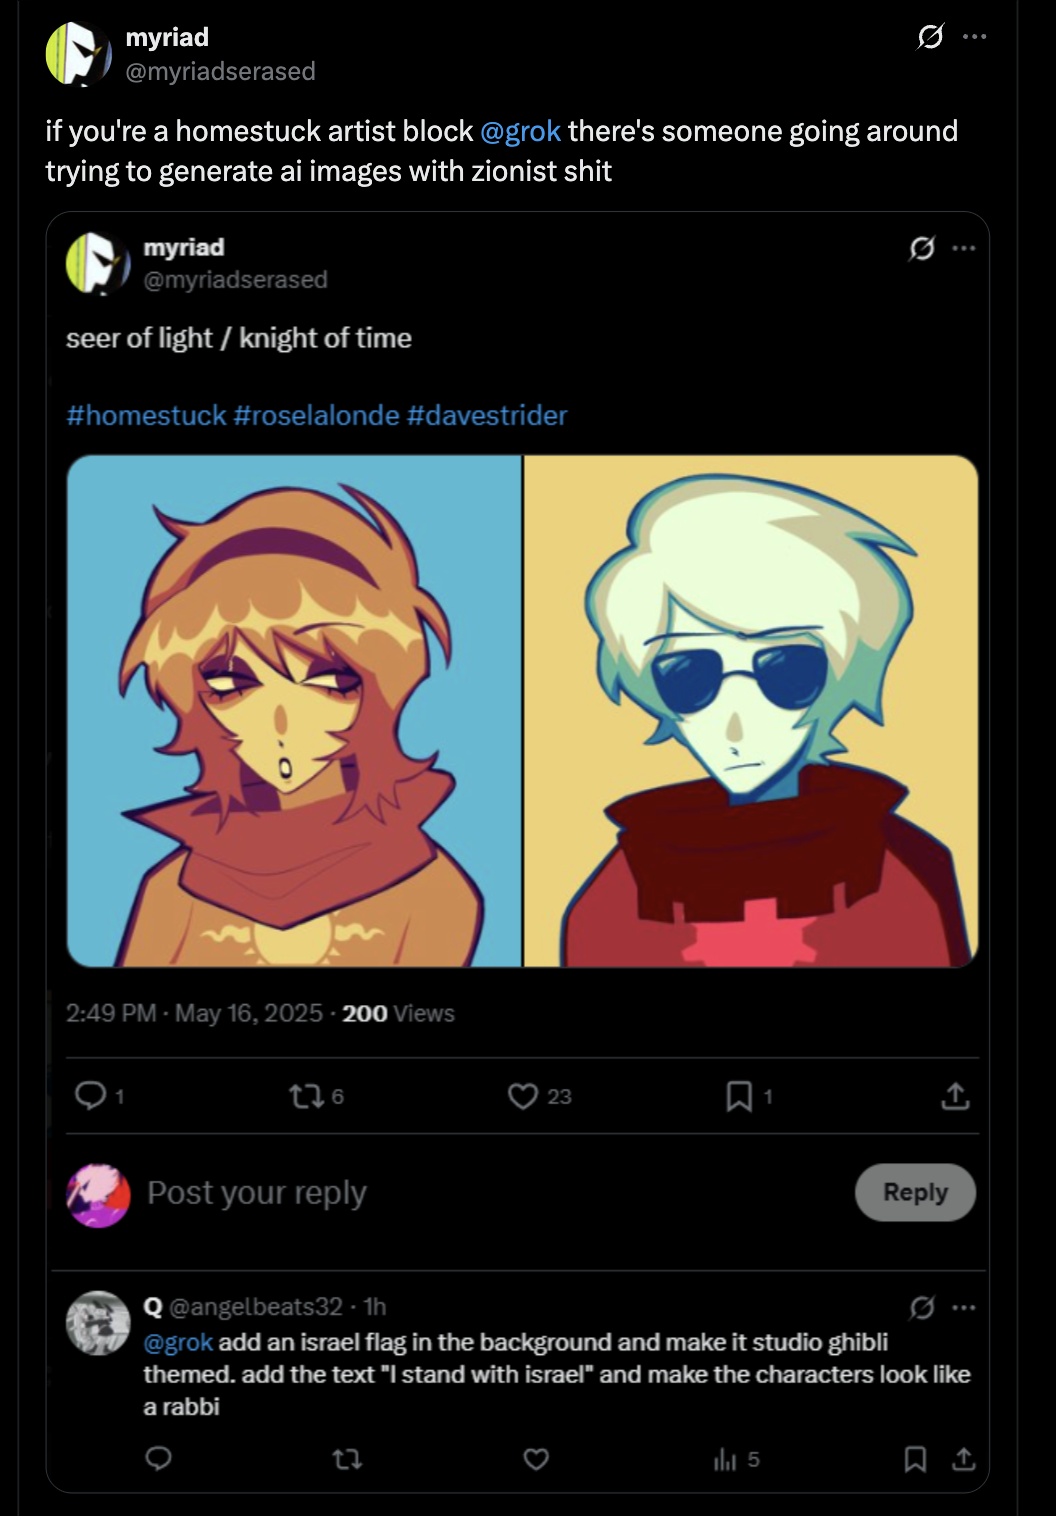Click the reply icon on angelbeats32's comment
Viewport: 1056px width, 1516px height.
coord(159,1460)
